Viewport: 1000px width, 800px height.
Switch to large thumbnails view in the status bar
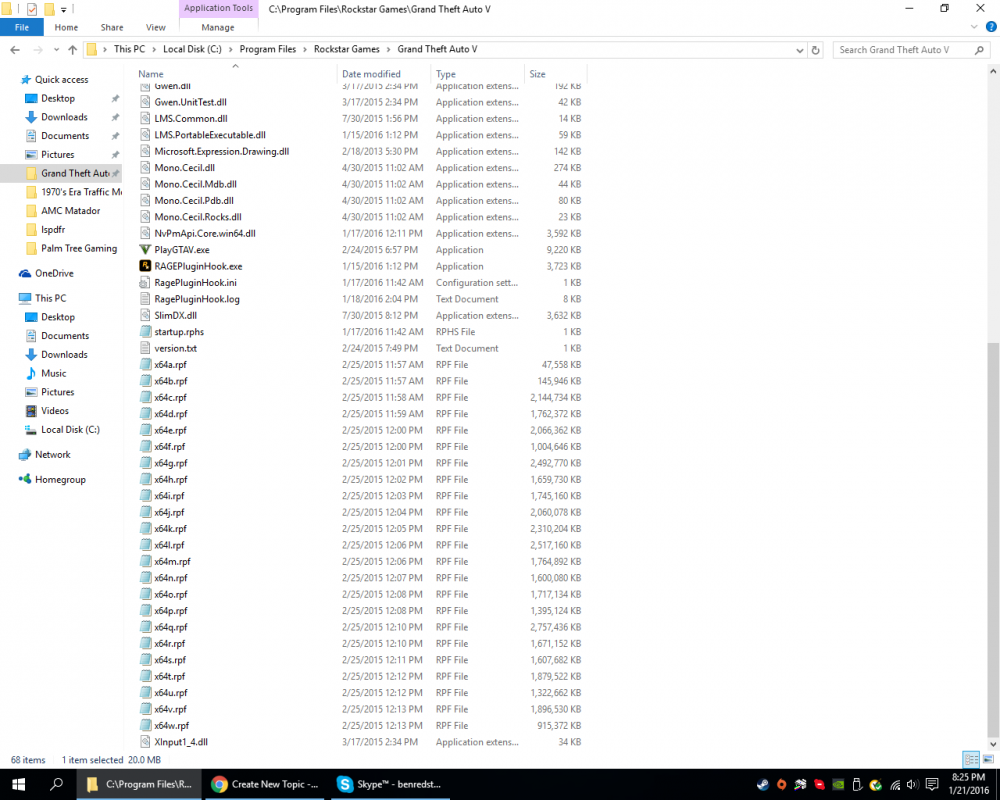[x=988, y=760]
